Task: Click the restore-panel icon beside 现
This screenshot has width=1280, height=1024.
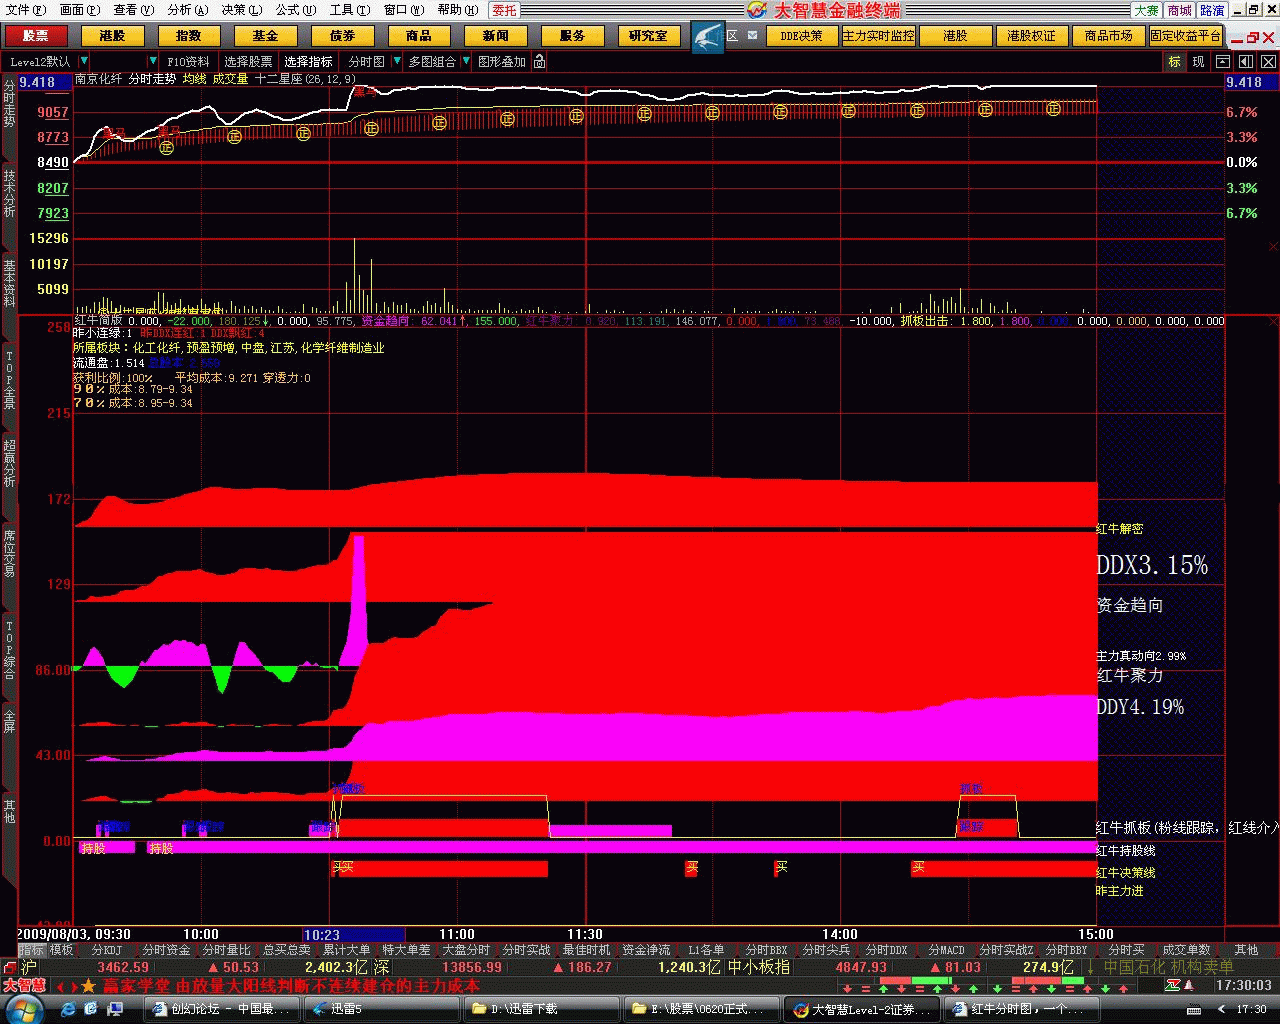Action: click(1222, 62)
